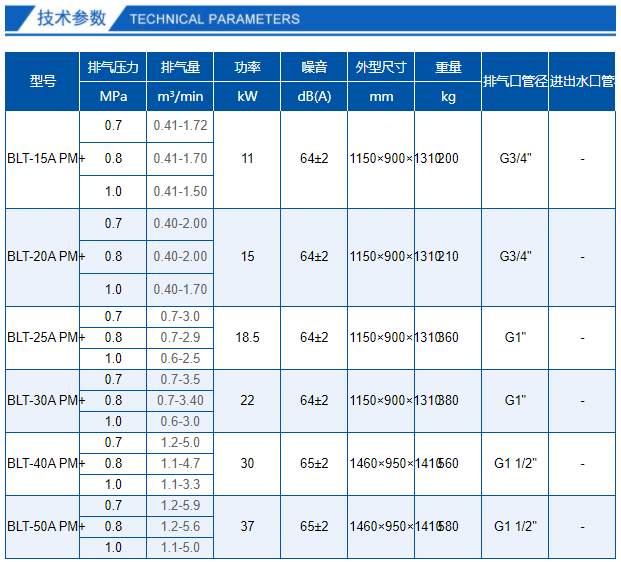Click the m³/min unit cell
The height and width of the screenshot is (562, 621).
point(180,97)
